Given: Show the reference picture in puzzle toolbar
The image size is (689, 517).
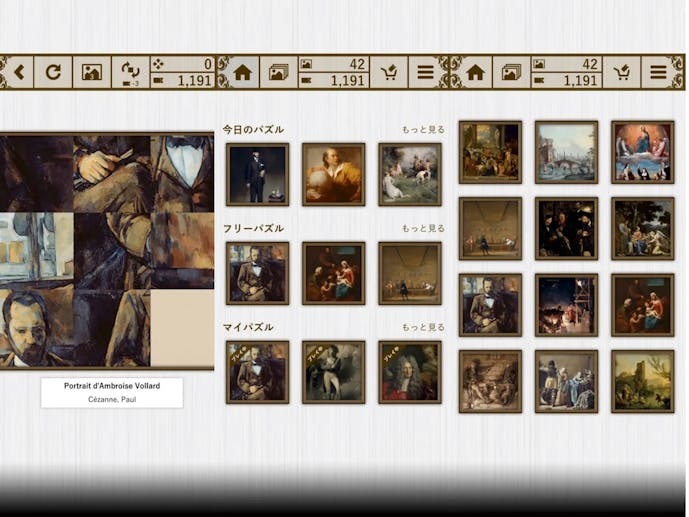Looking at the screenshot, I should pos(91,72).
